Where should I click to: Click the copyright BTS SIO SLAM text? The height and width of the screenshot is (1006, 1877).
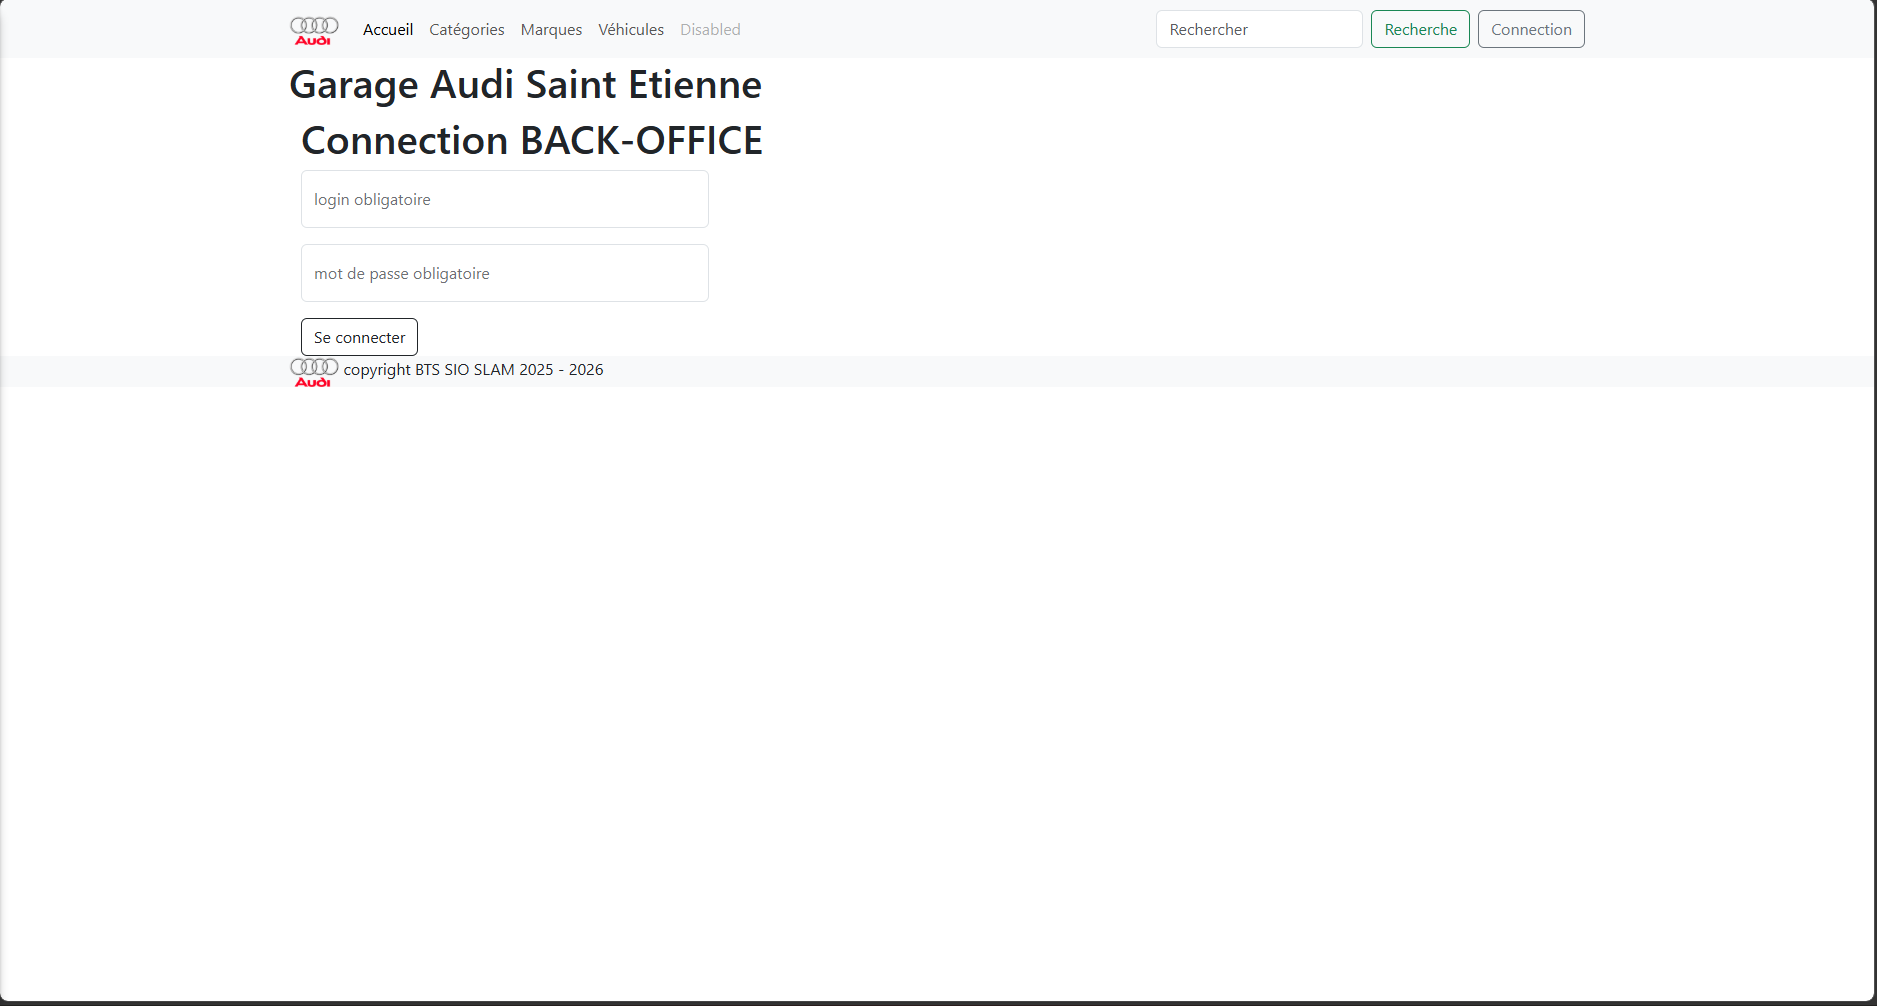pyautogui.click(x=474, y=370)
